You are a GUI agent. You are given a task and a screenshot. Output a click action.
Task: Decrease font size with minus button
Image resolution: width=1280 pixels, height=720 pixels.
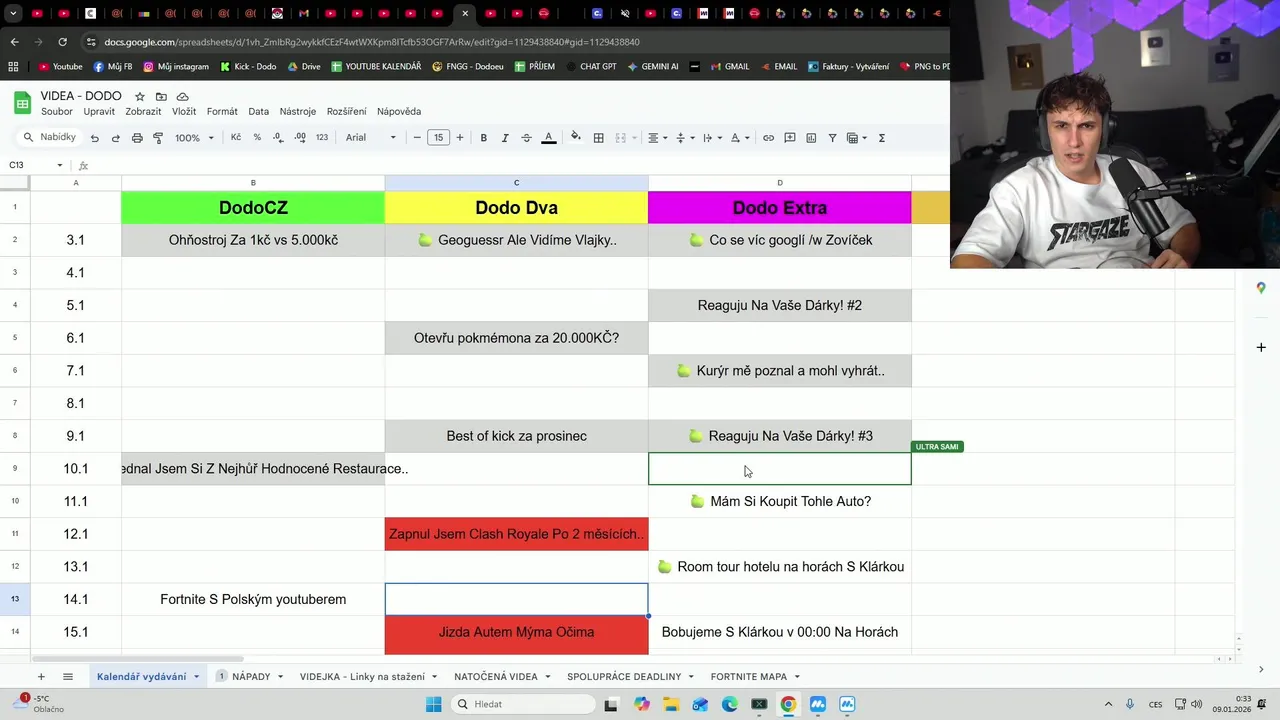tap(417, 138)
